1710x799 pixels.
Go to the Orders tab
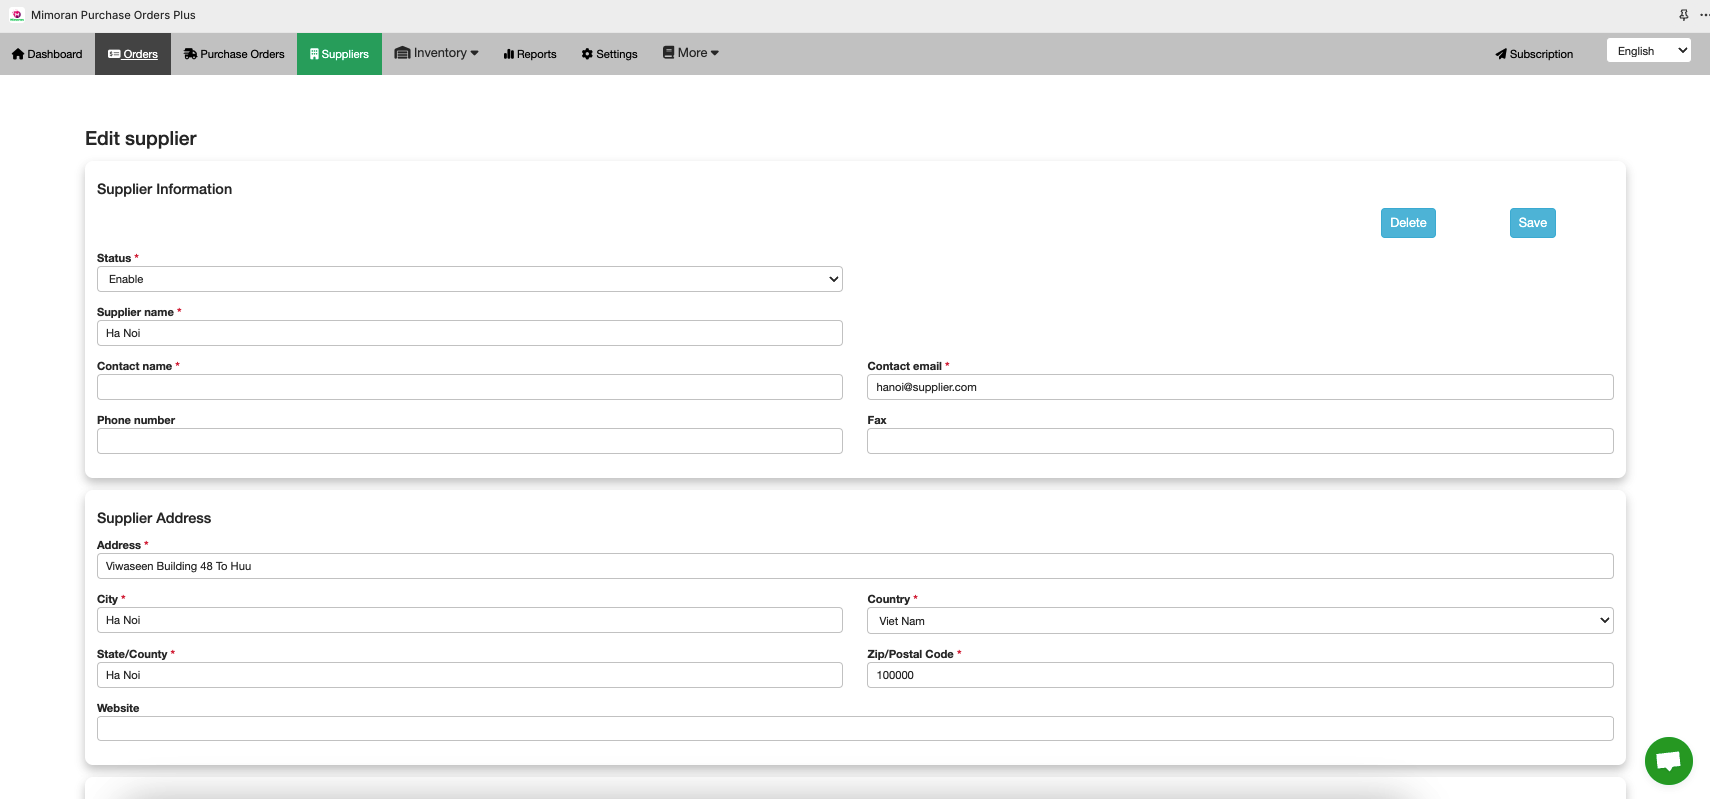tap(133, 54)
